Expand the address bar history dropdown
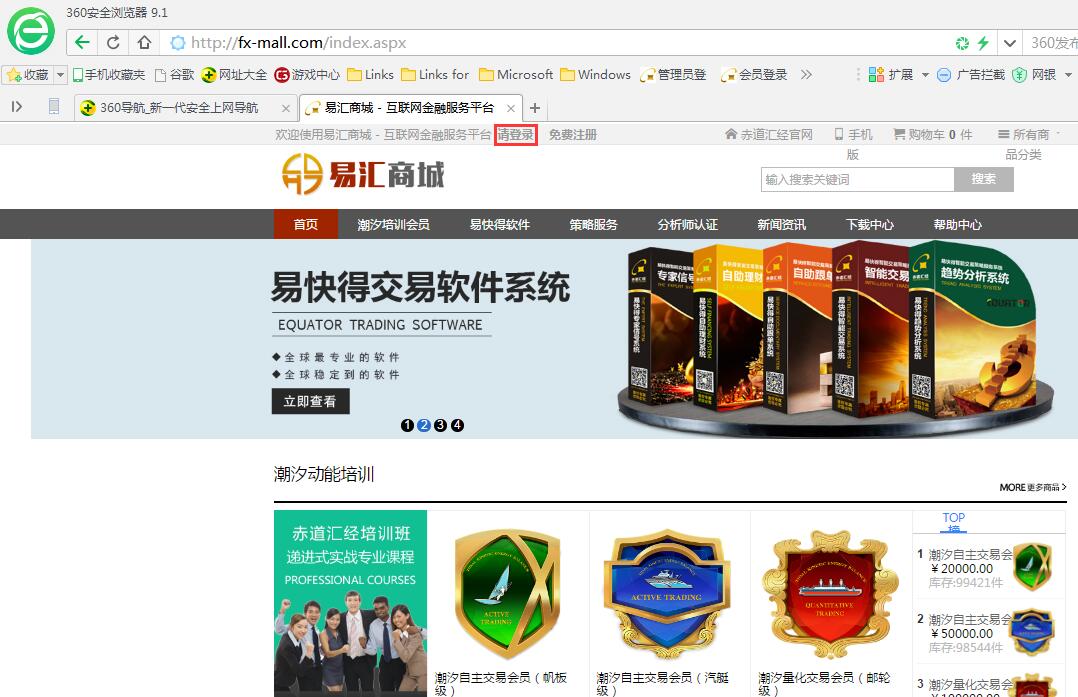 pos(1009,43)
